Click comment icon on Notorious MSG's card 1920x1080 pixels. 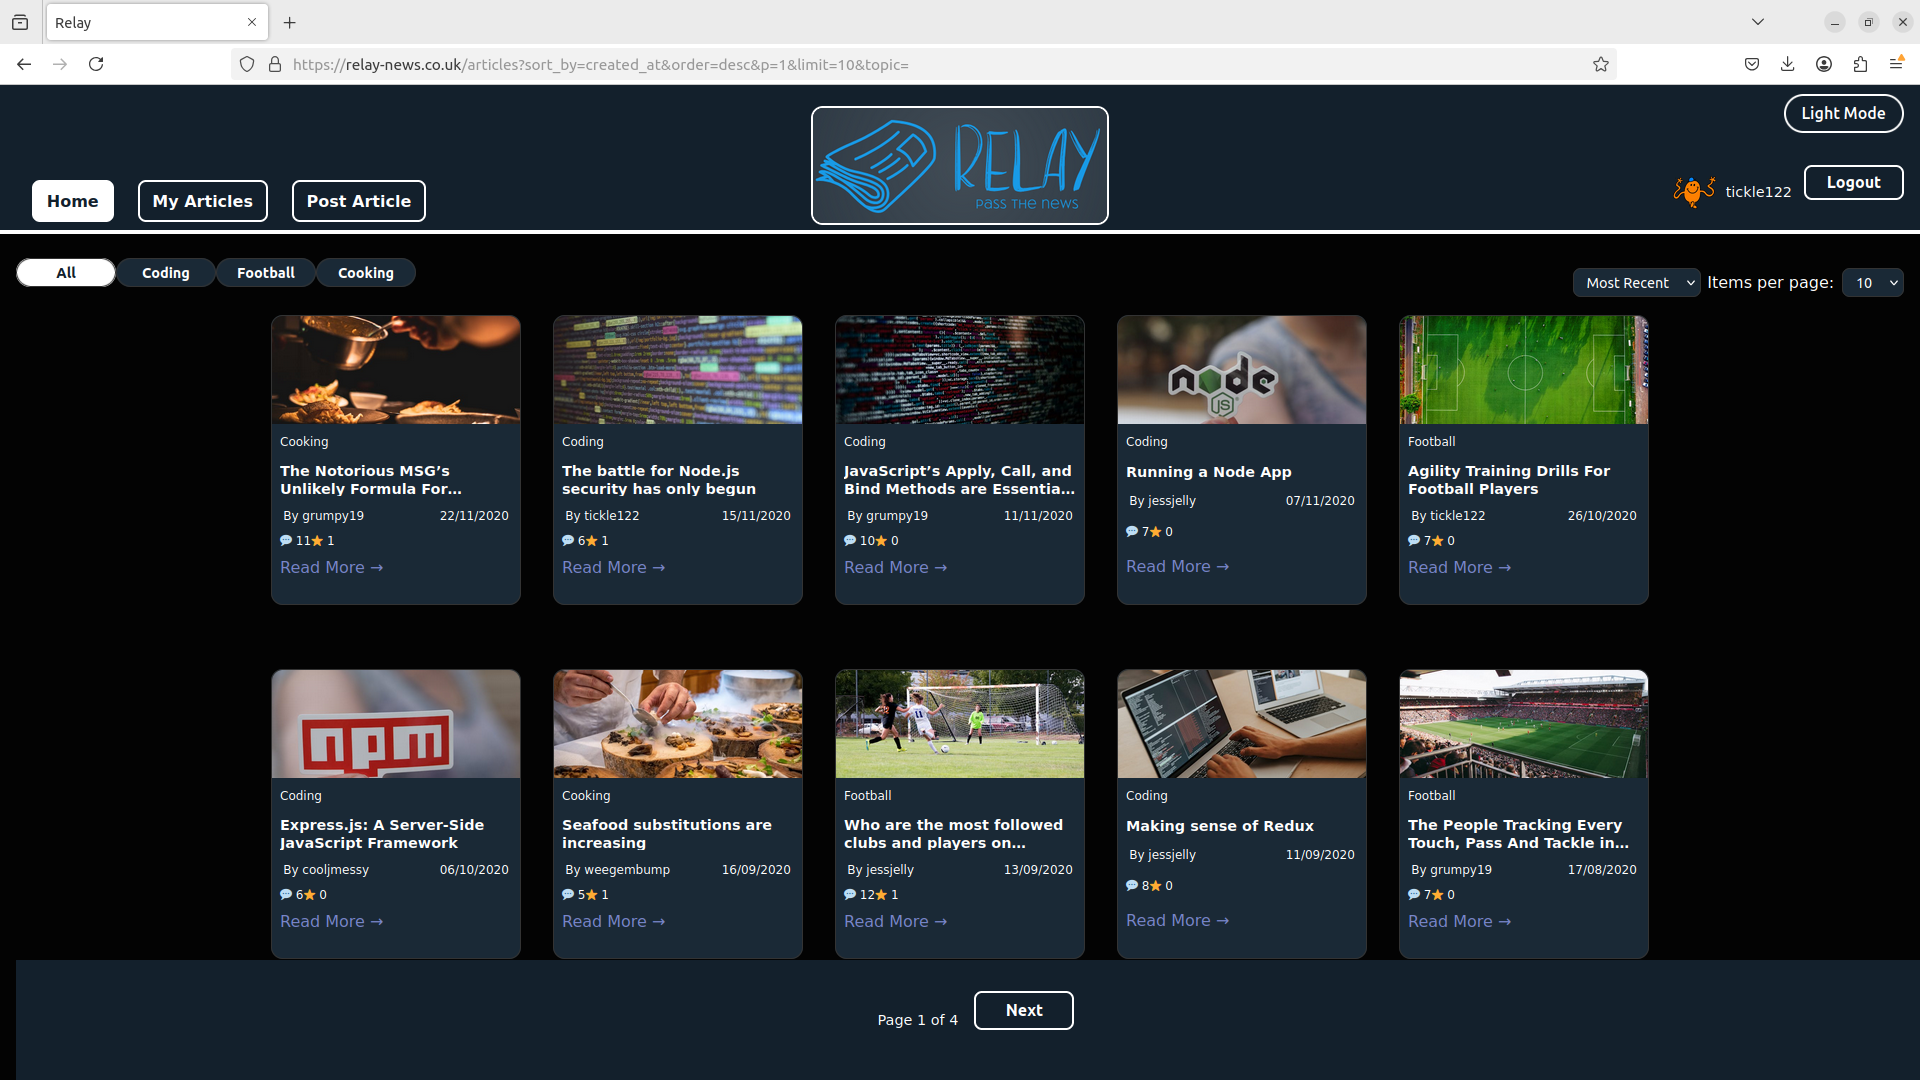pos(286,540)
